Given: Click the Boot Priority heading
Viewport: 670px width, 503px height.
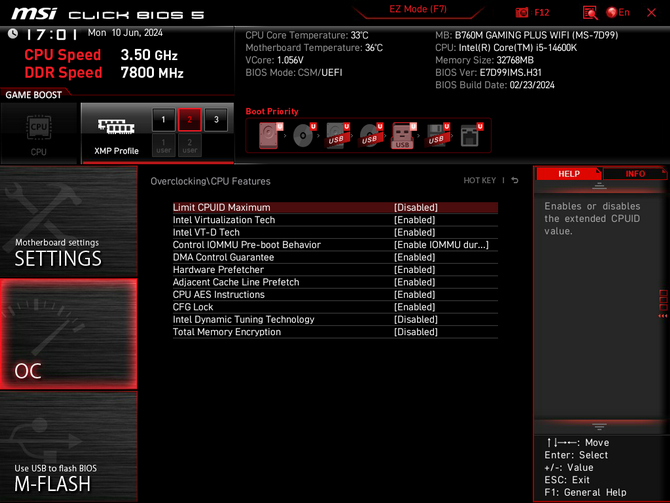Looking at the screenshot, I should tap(272, 112).
